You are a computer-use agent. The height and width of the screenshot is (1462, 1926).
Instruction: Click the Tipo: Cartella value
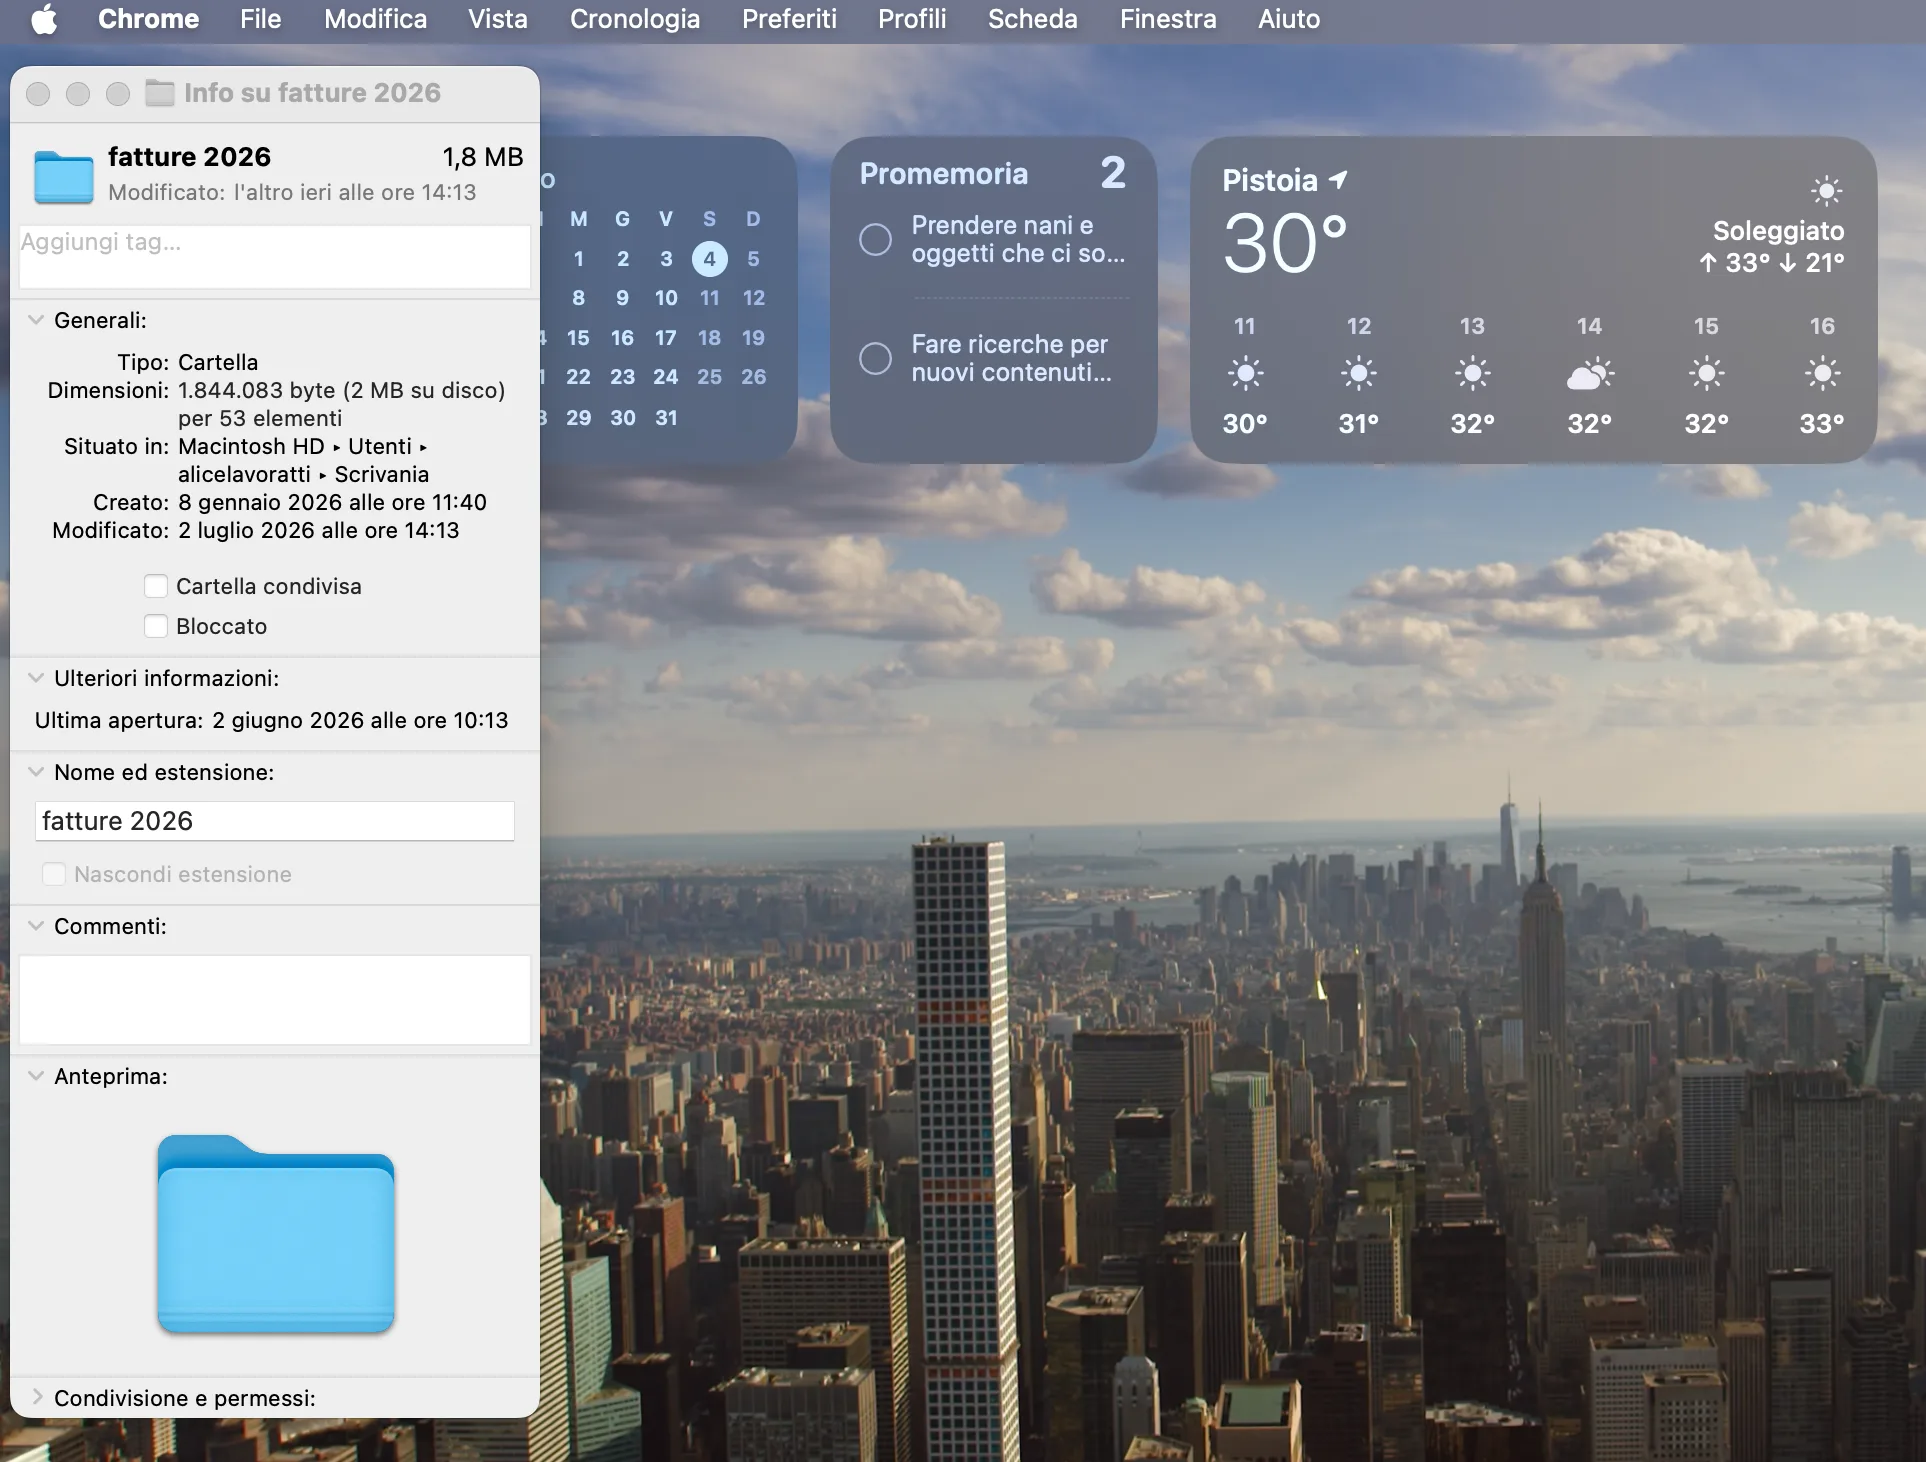pyautogui.click(x=218, y=362)
